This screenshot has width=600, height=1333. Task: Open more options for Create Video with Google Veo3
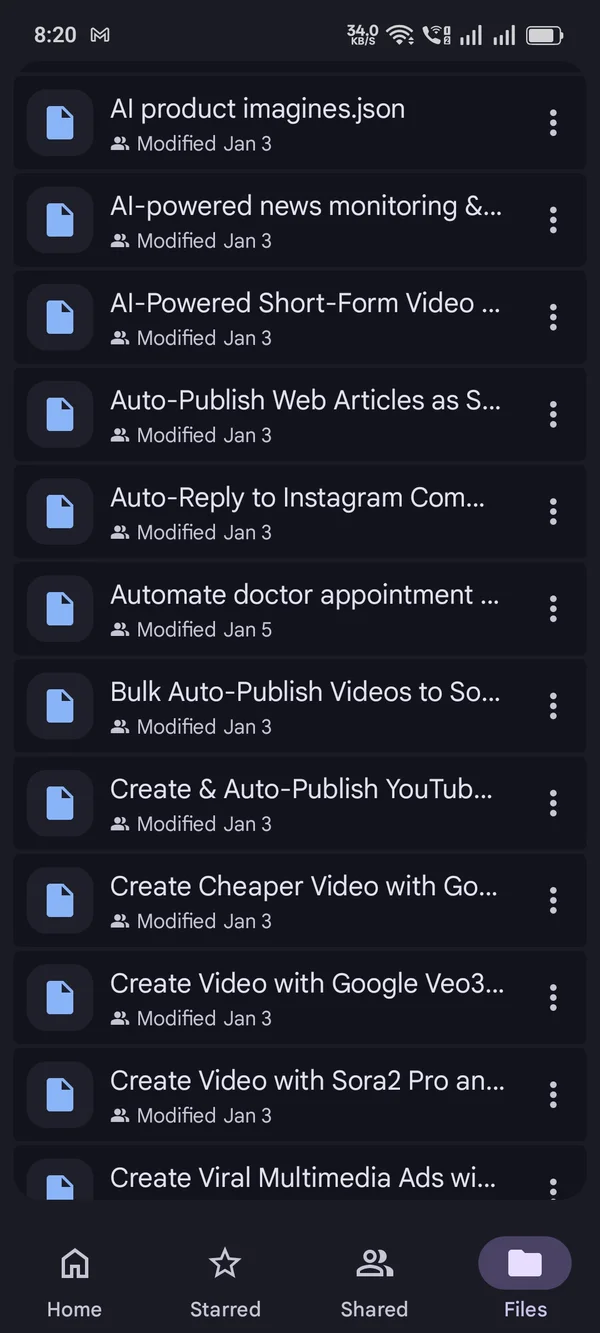coord(553,997)
